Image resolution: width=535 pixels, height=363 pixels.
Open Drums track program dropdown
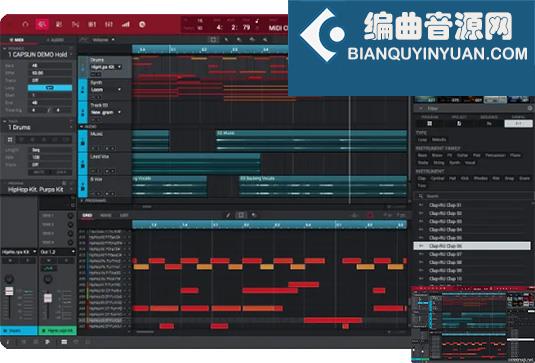pos(106,67)
